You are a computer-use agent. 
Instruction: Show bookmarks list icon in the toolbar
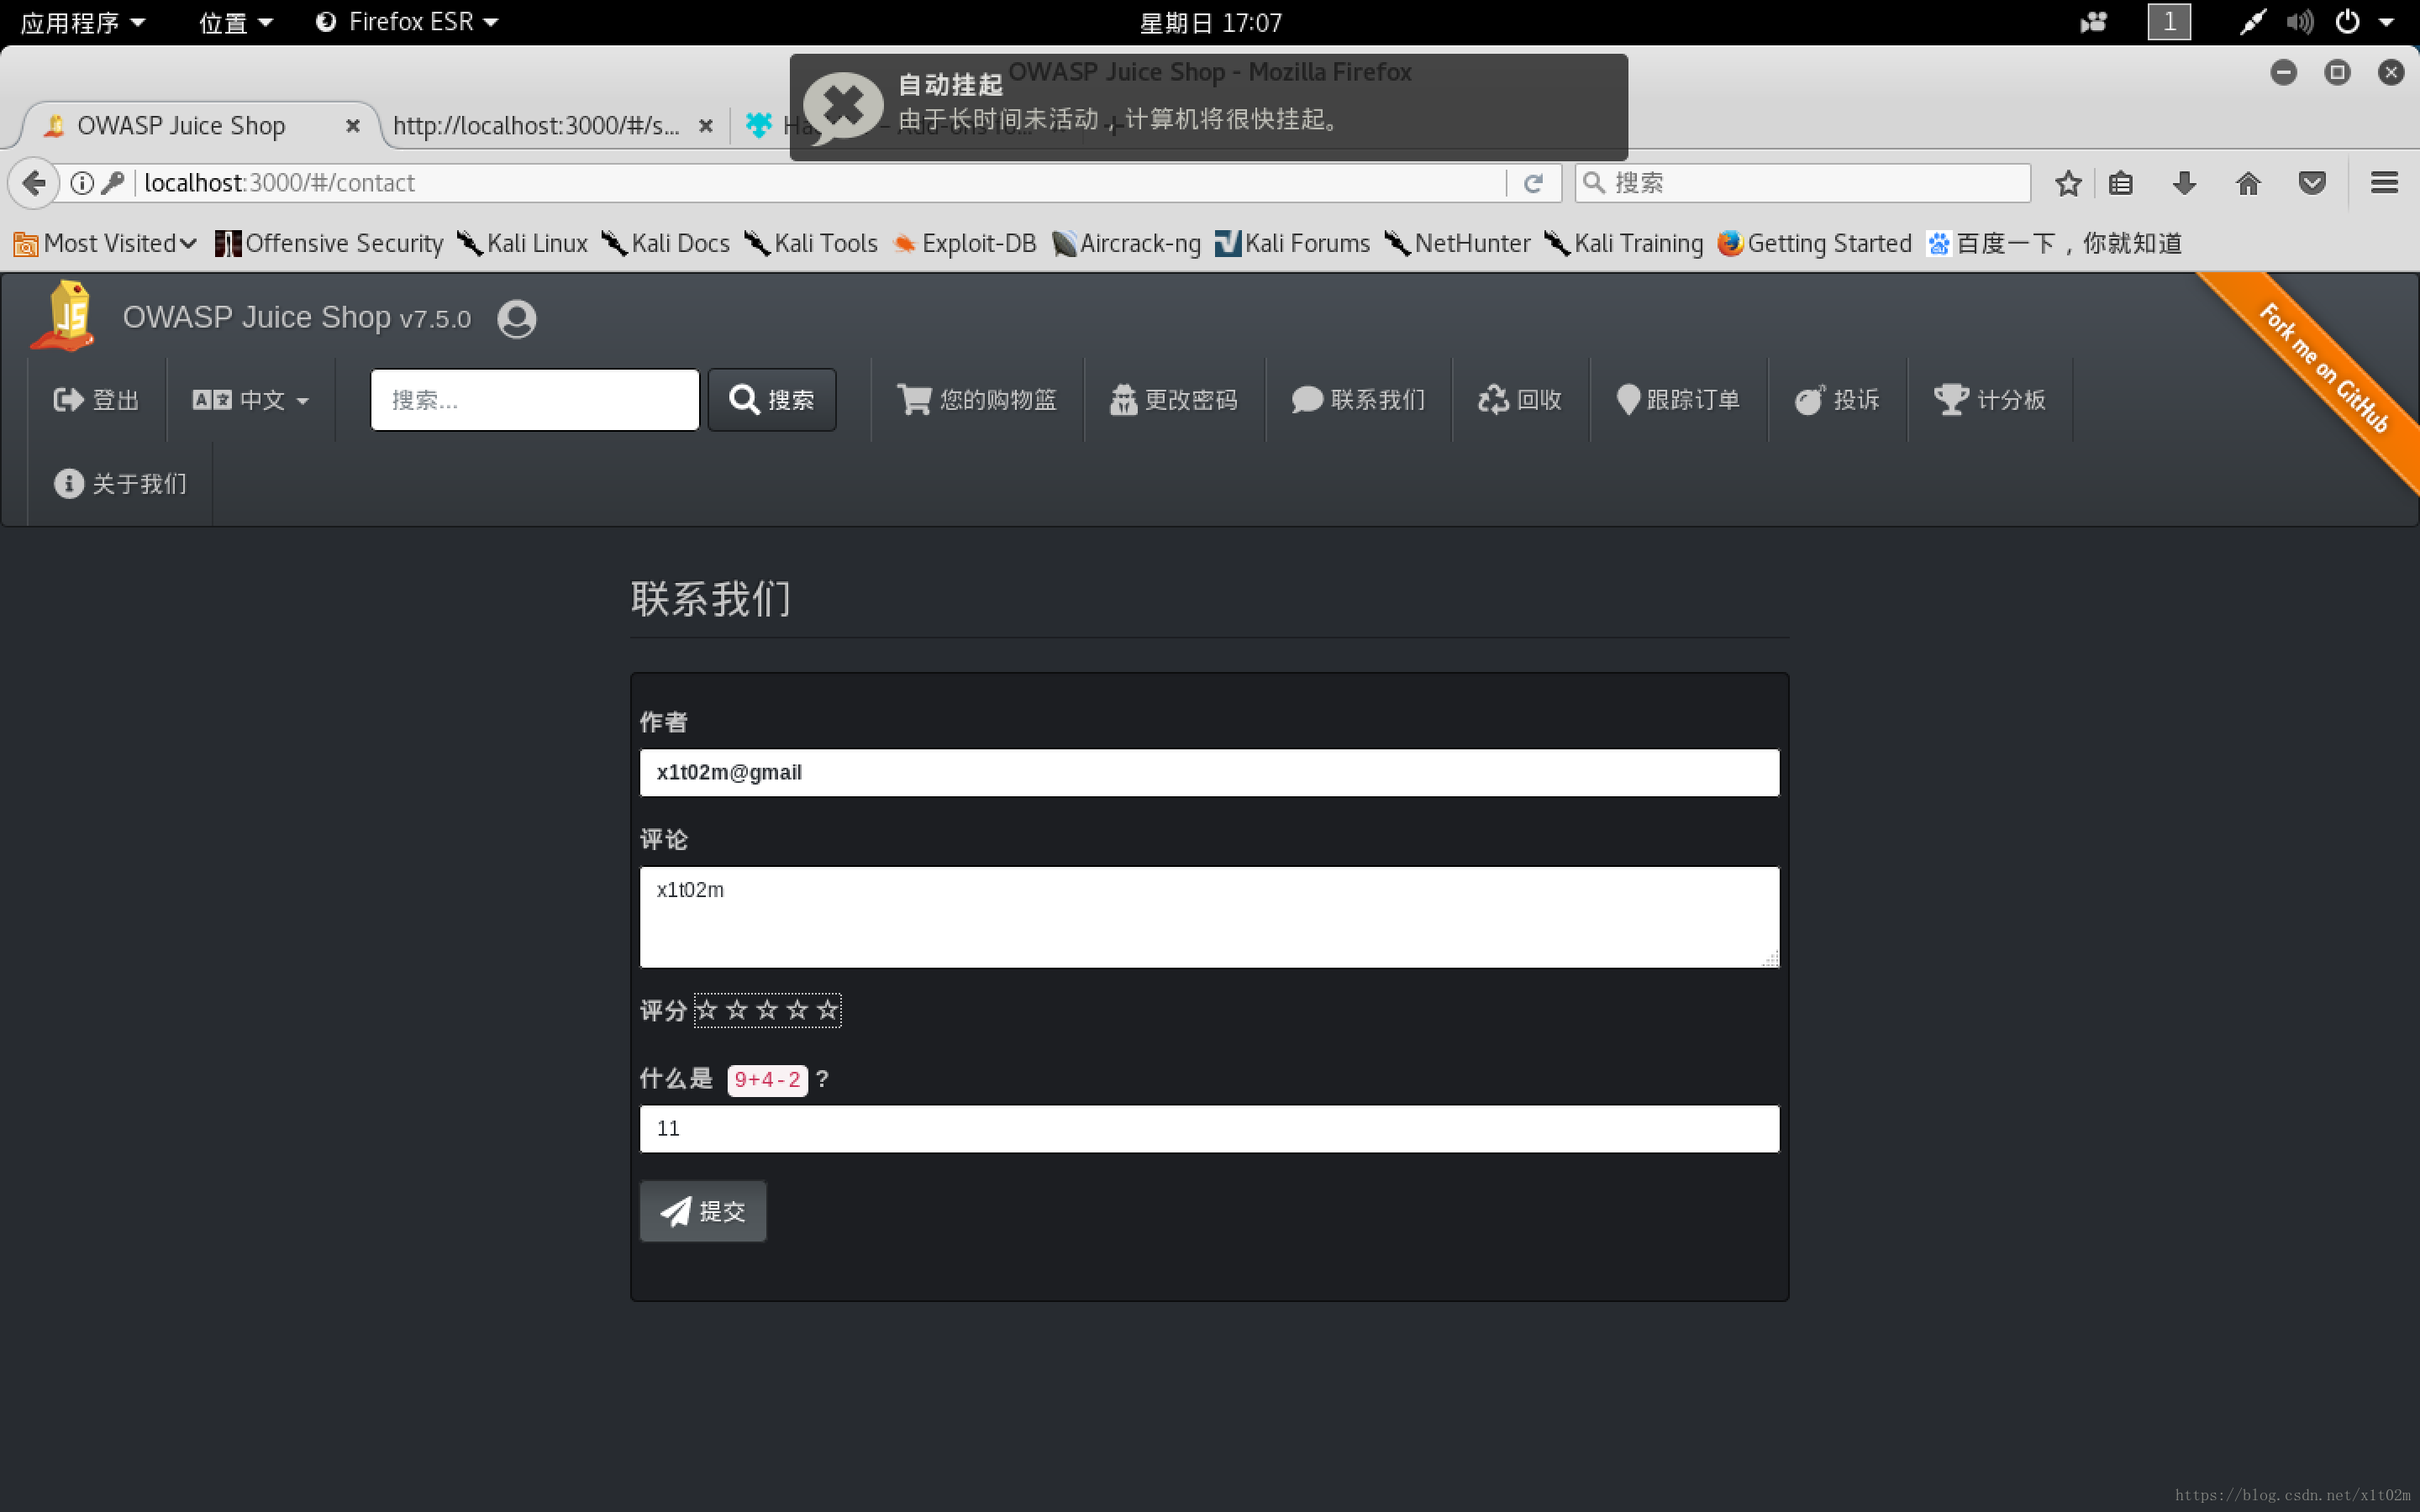pos(2121,183)
